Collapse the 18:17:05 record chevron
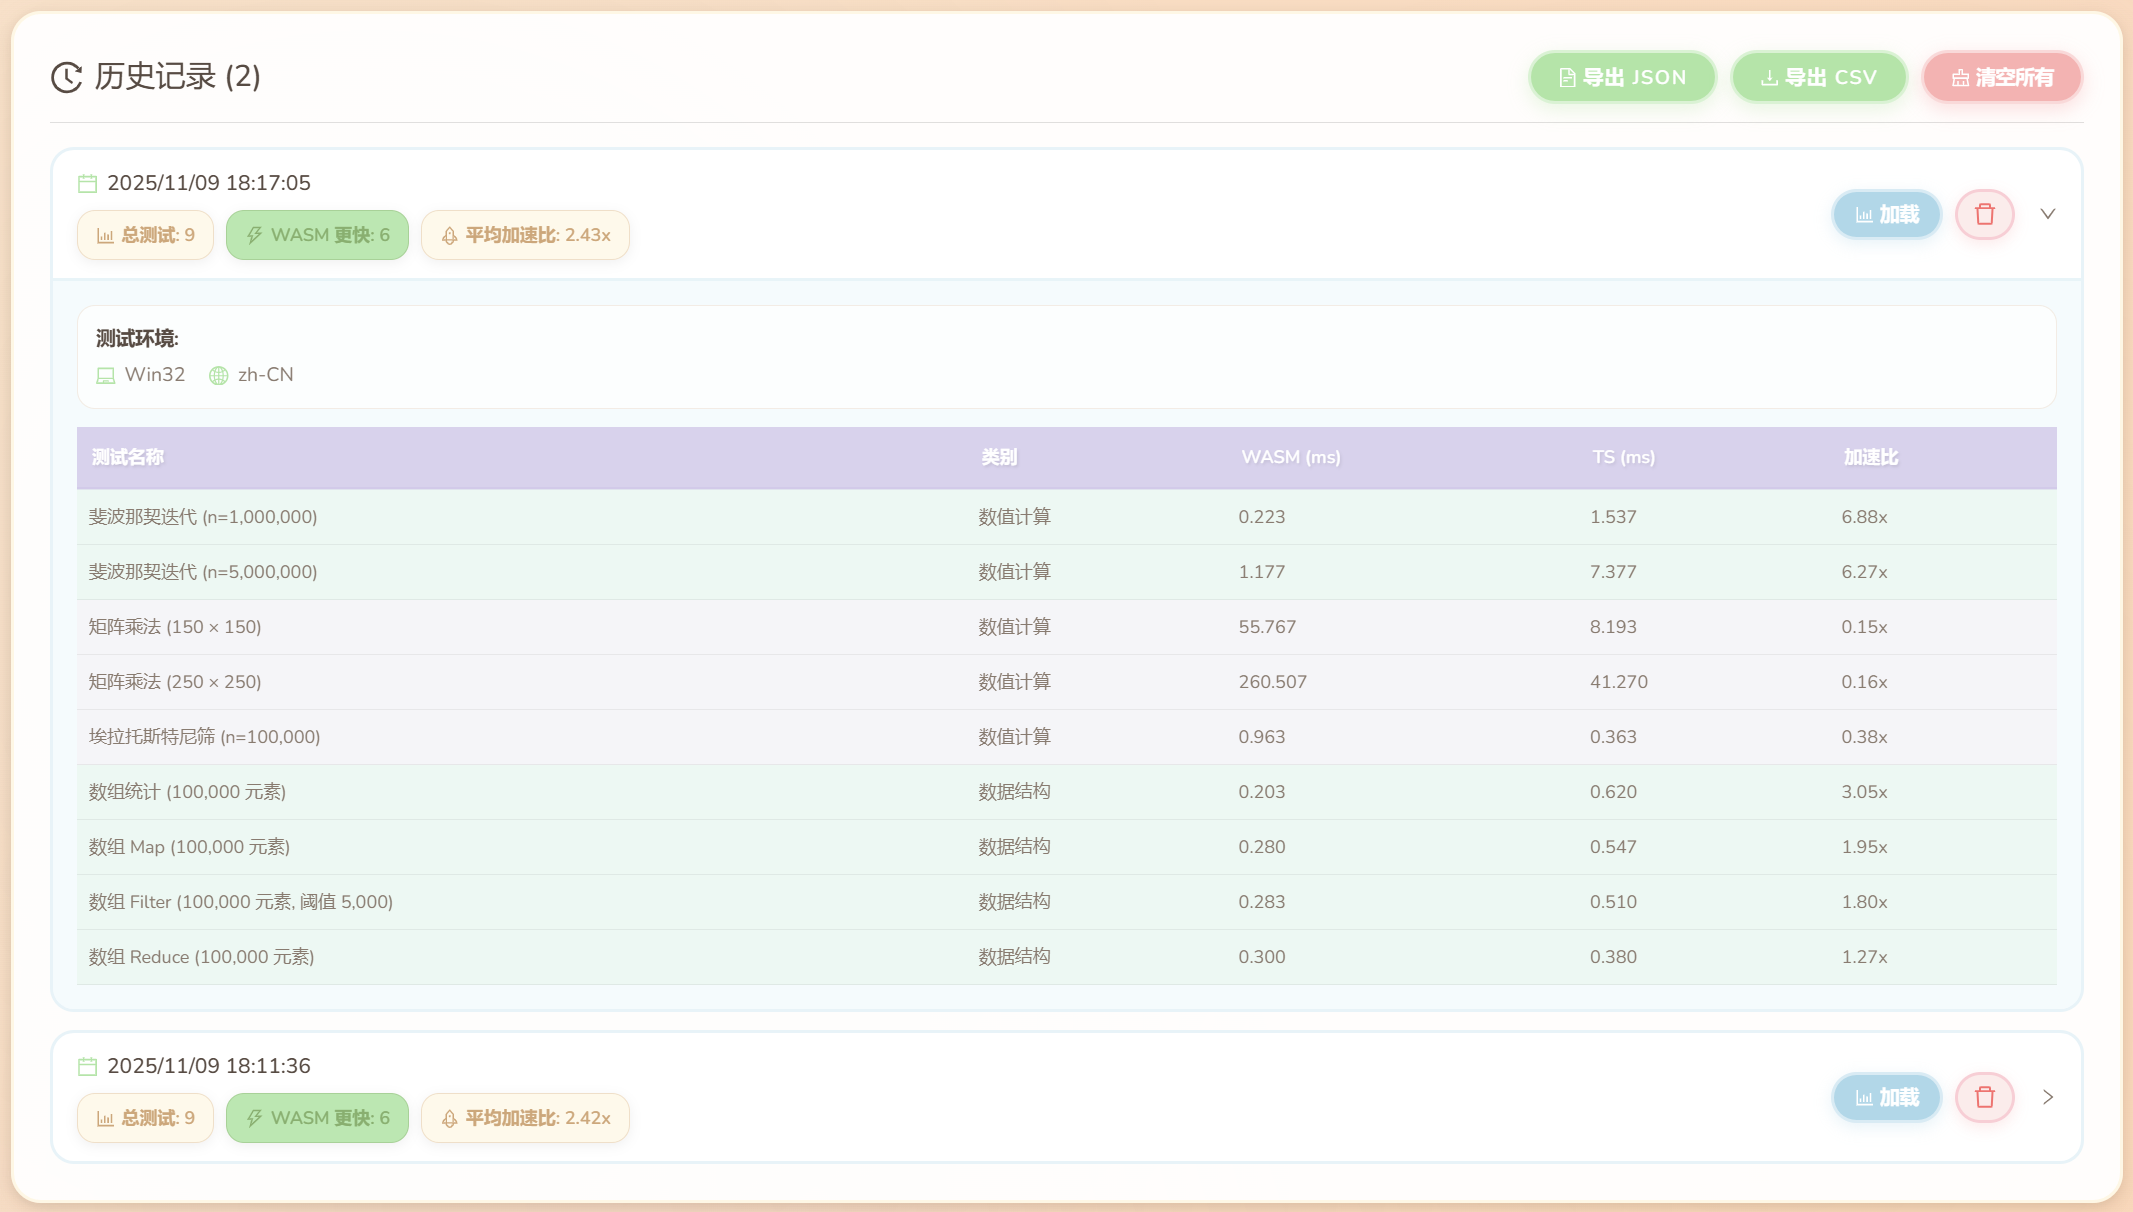 pos(2047,214)
